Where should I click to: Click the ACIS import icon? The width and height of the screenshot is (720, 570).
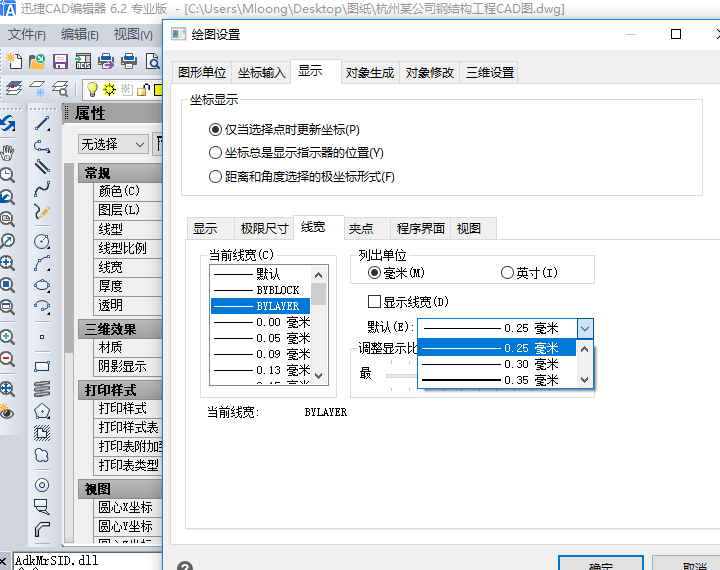(83, 61)
